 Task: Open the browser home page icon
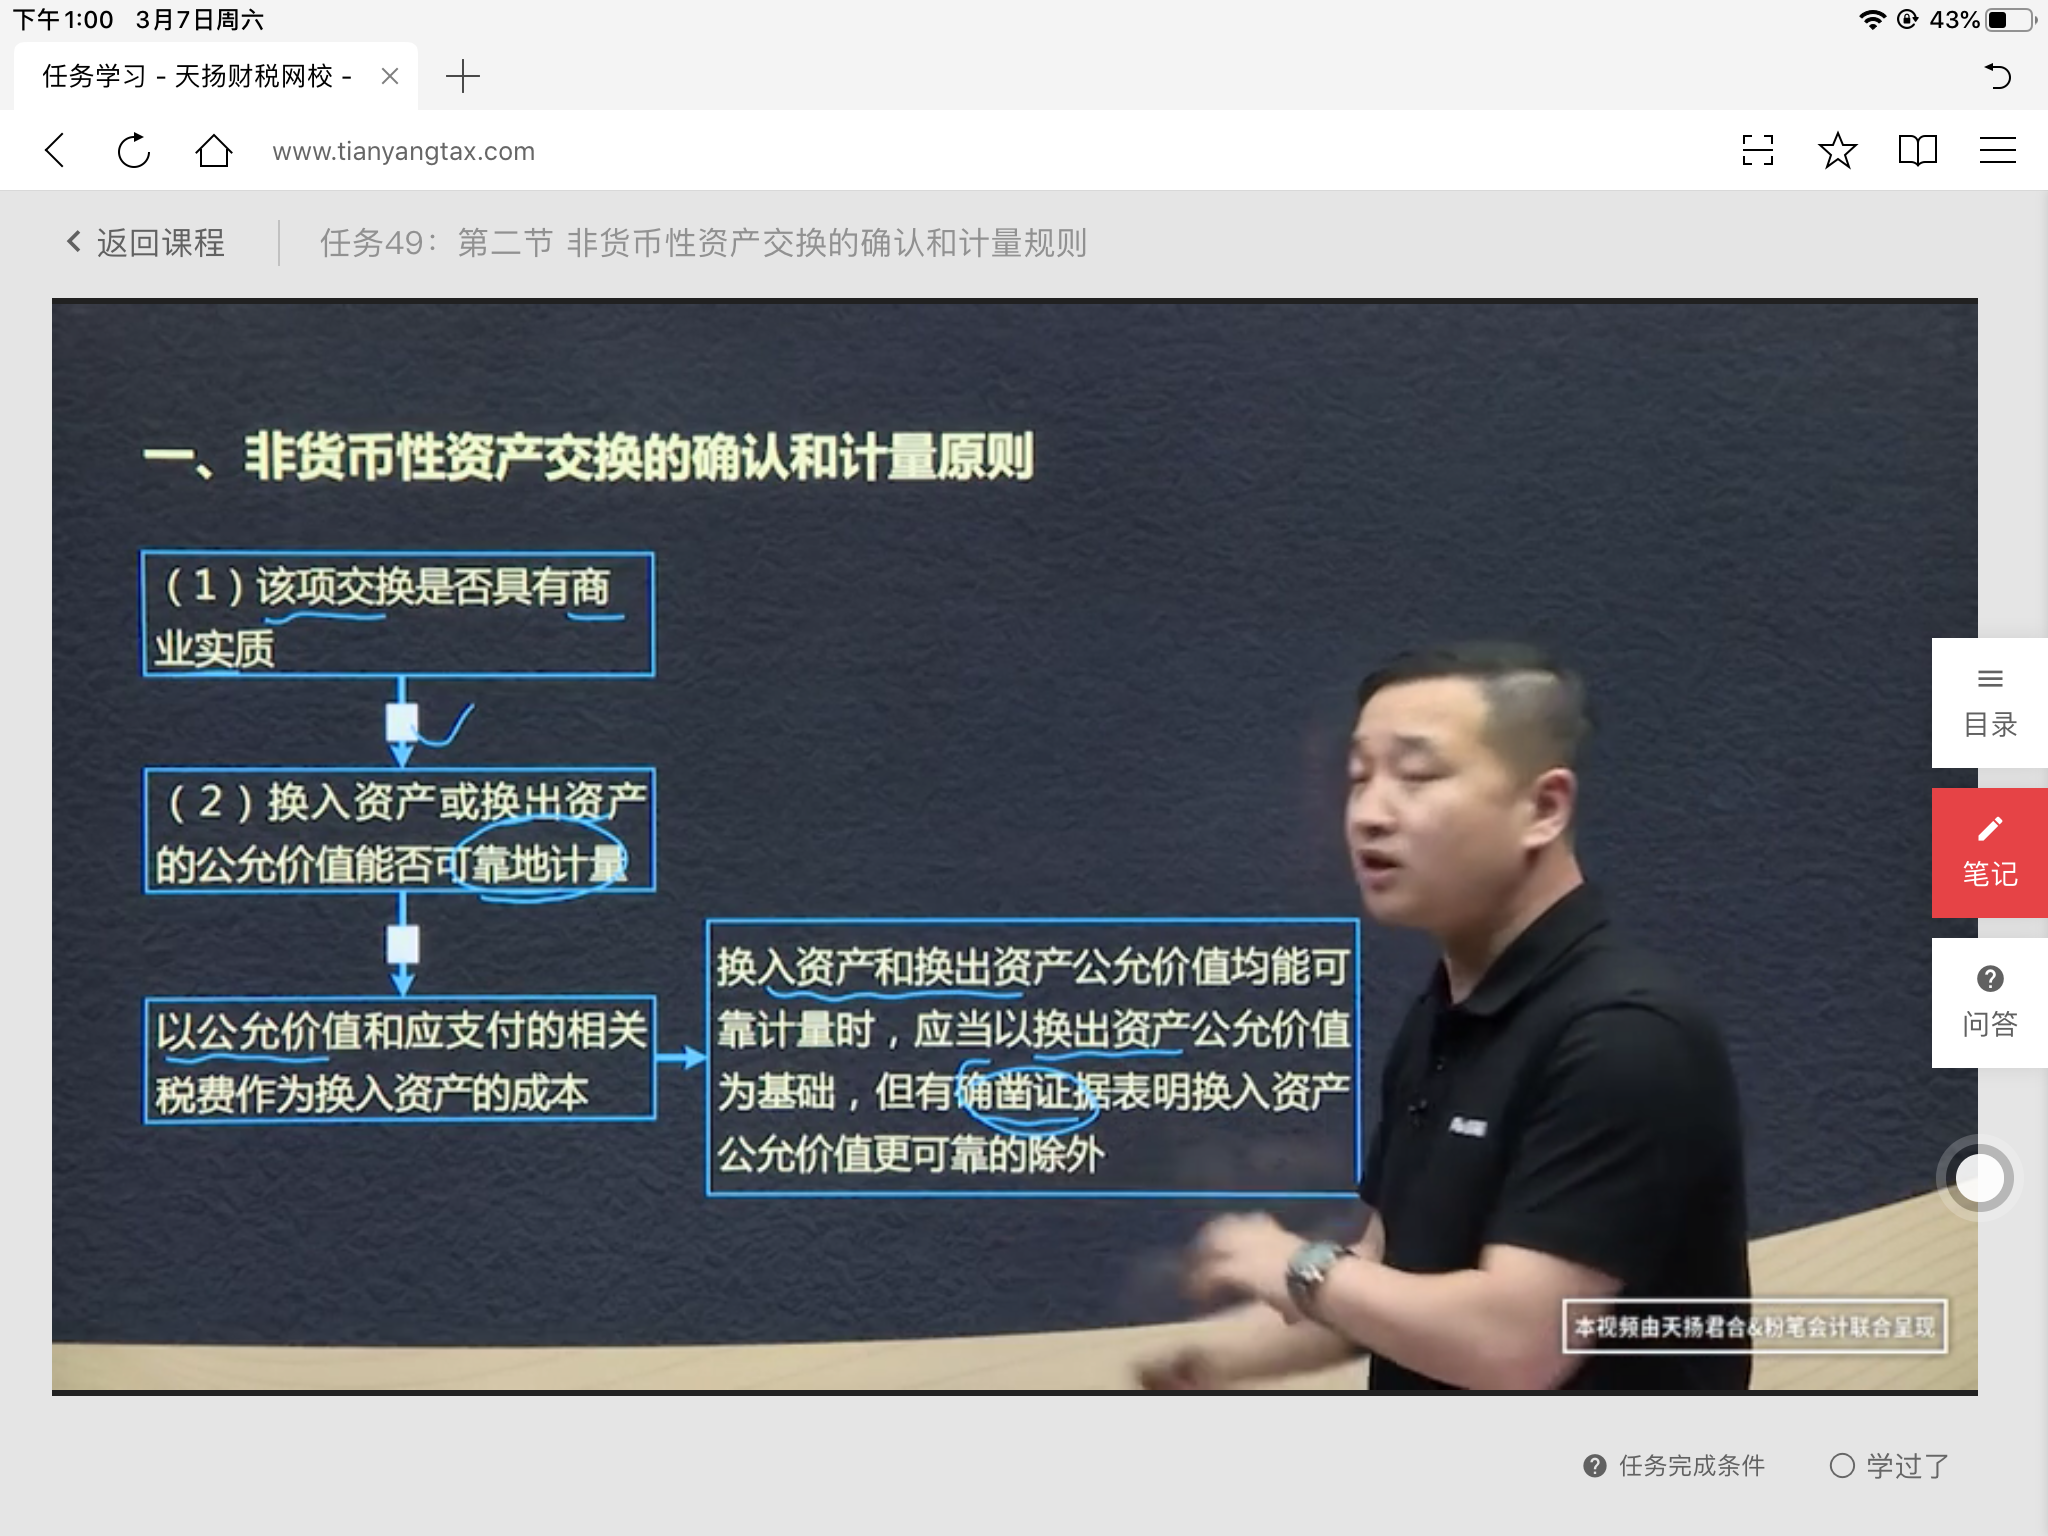tap(213, 151)
